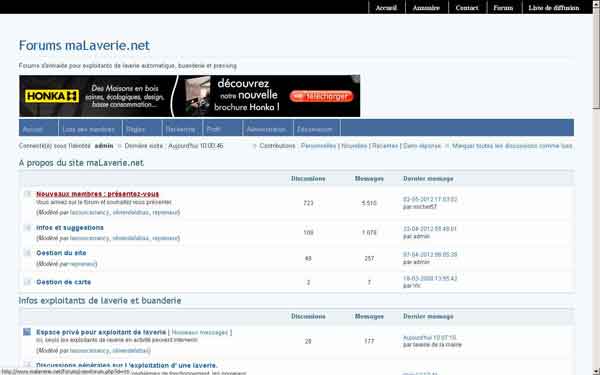The width and height of the screenshot is (600, 375).
Task: Open the HONKA advertisement banner
Action: (x=190, y=96)
